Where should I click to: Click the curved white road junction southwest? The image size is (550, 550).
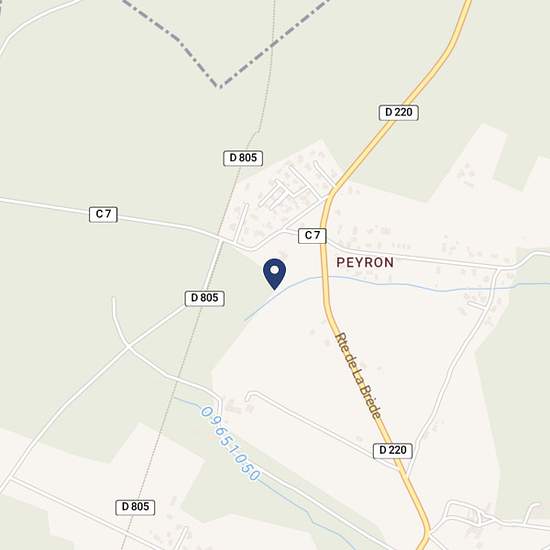coord(128,346)
